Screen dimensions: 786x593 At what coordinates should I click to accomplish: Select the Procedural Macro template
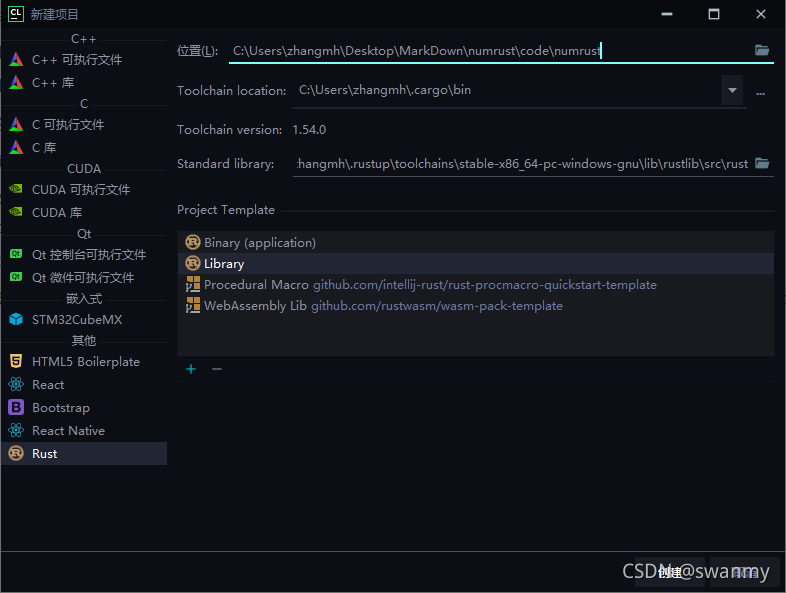tap(476, 285)
